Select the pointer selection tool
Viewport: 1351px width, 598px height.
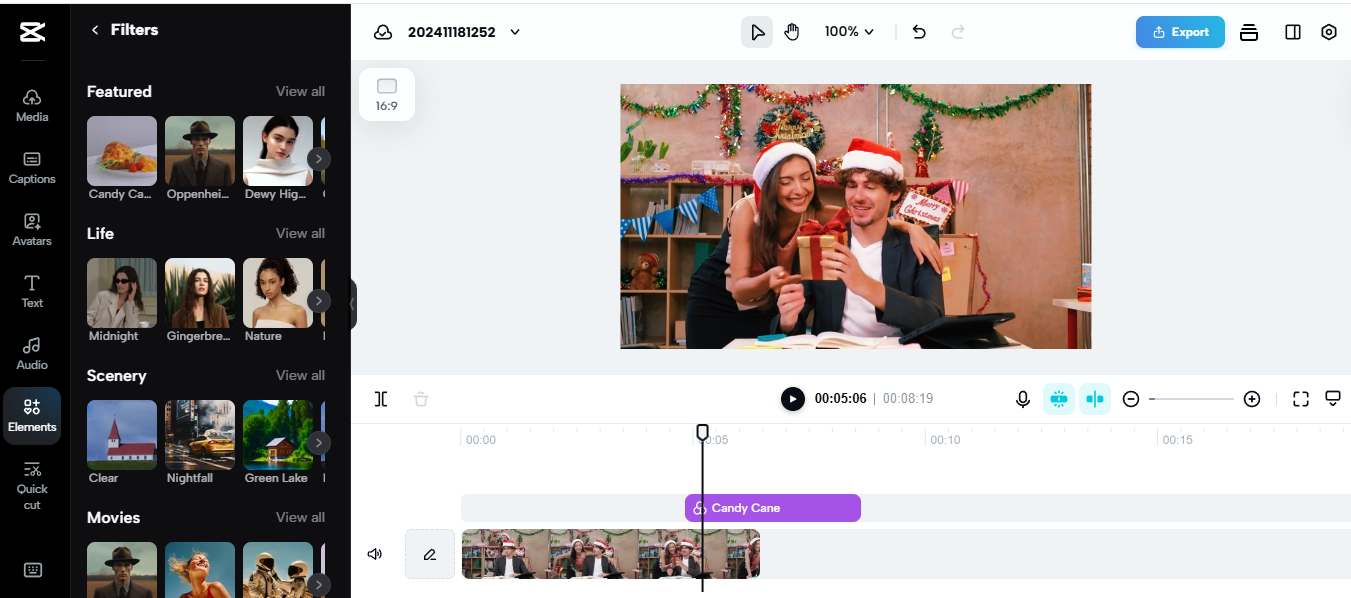pyautogui.click(x=757, y=32)
